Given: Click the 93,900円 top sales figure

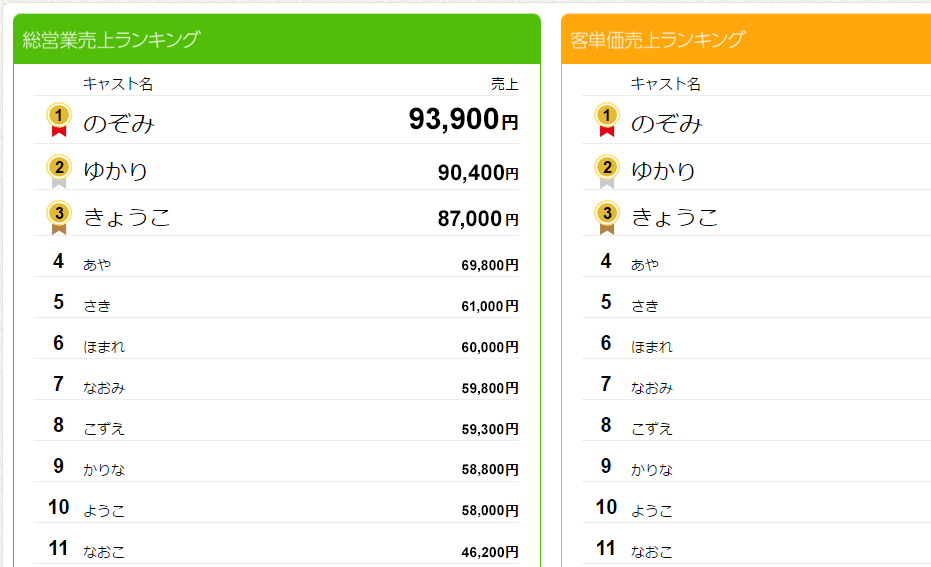Looking at the screenshot, I should 463,119.
